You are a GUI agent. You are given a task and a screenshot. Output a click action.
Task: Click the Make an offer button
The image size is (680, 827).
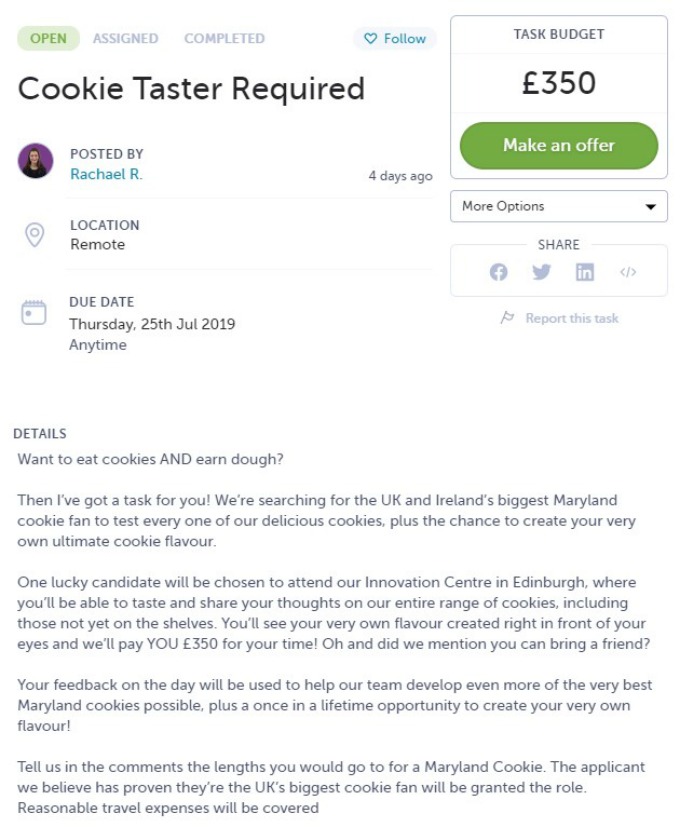[x=559, y=146]
